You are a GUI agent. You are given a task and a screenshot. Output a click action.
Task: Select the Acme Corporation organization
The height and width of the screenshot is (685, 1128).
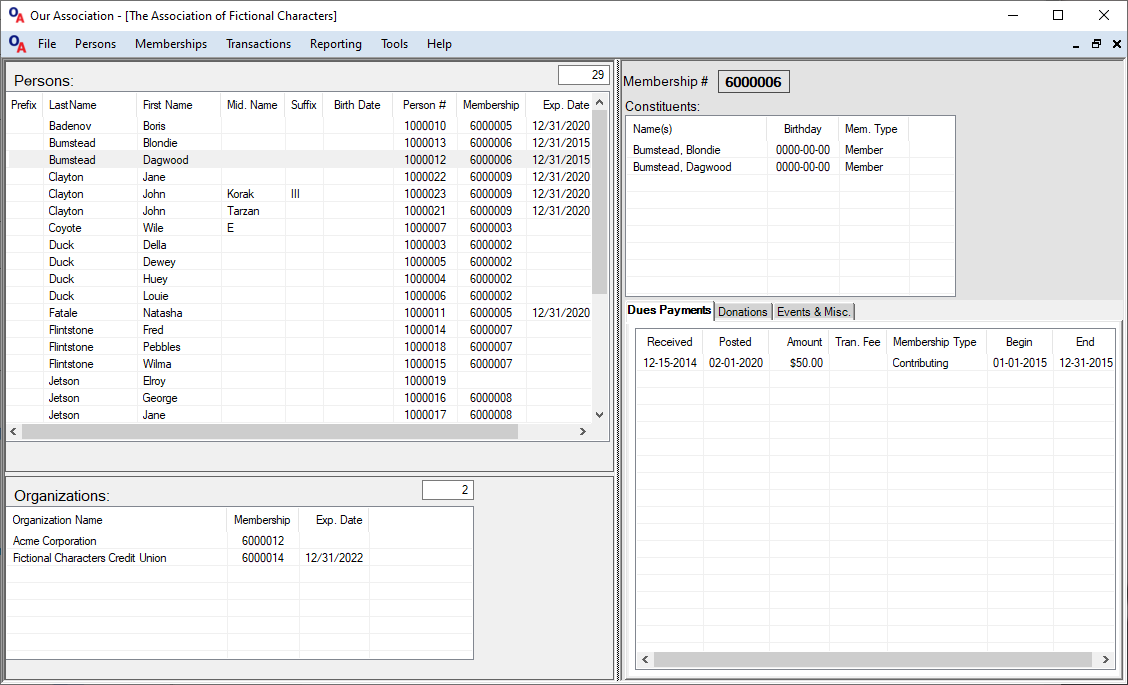[x=240, y=541]
